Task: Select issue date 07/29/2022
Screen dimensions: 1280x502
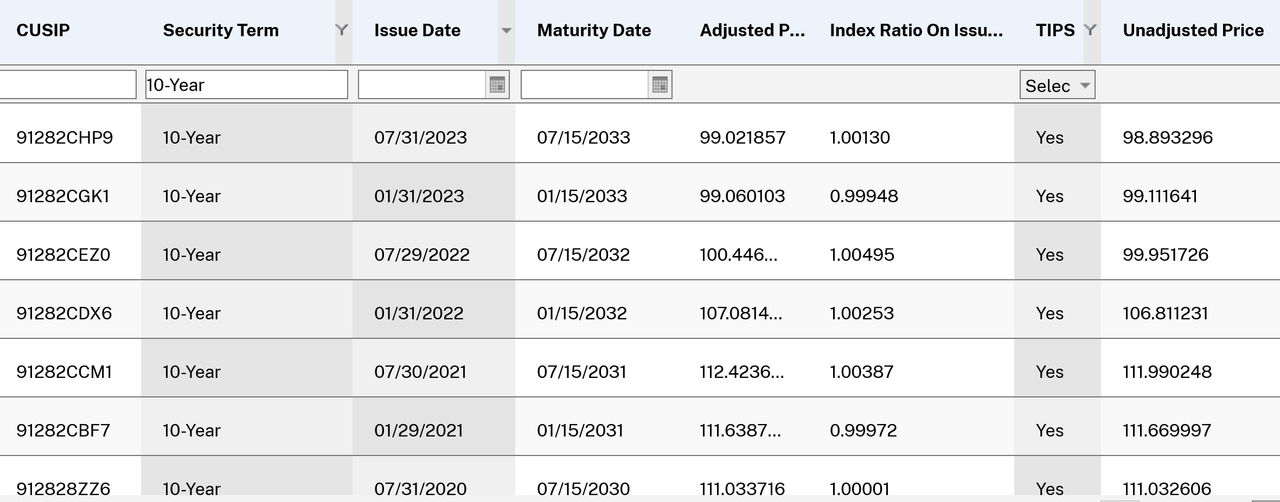Action: click(422, 254)
